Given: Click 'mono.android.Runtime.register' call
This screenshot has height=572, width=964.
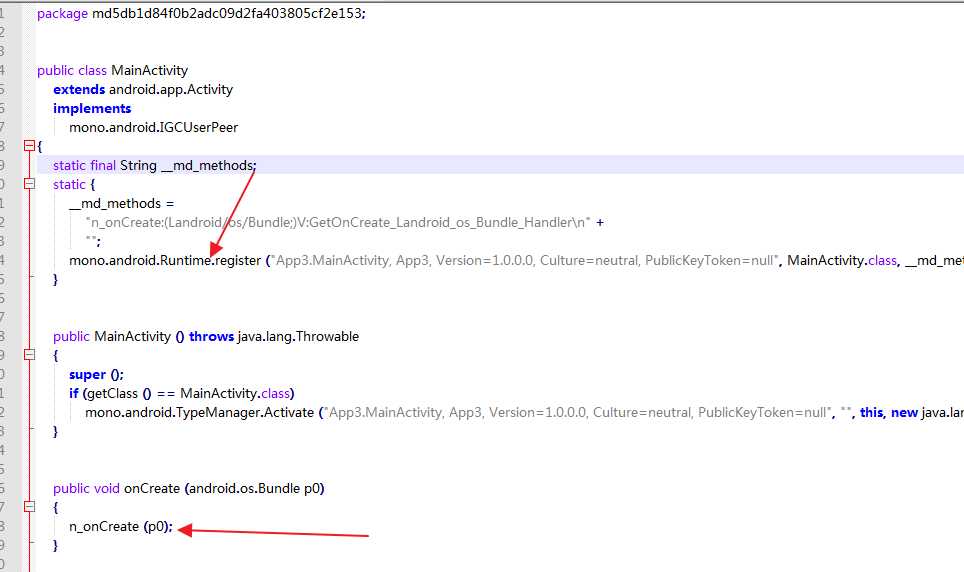Looking at the screenshot, I should [165, 261].
